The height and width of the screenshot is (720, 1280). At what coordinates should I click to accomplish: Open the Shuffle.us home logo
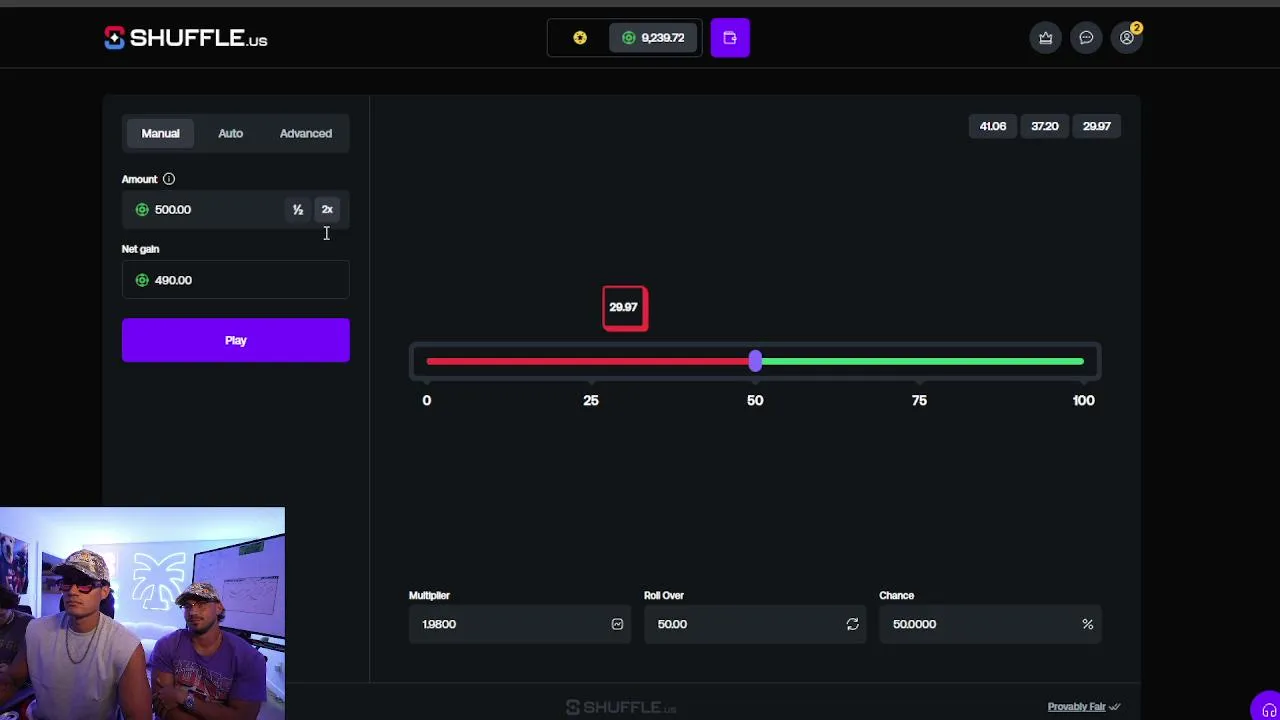185,38
